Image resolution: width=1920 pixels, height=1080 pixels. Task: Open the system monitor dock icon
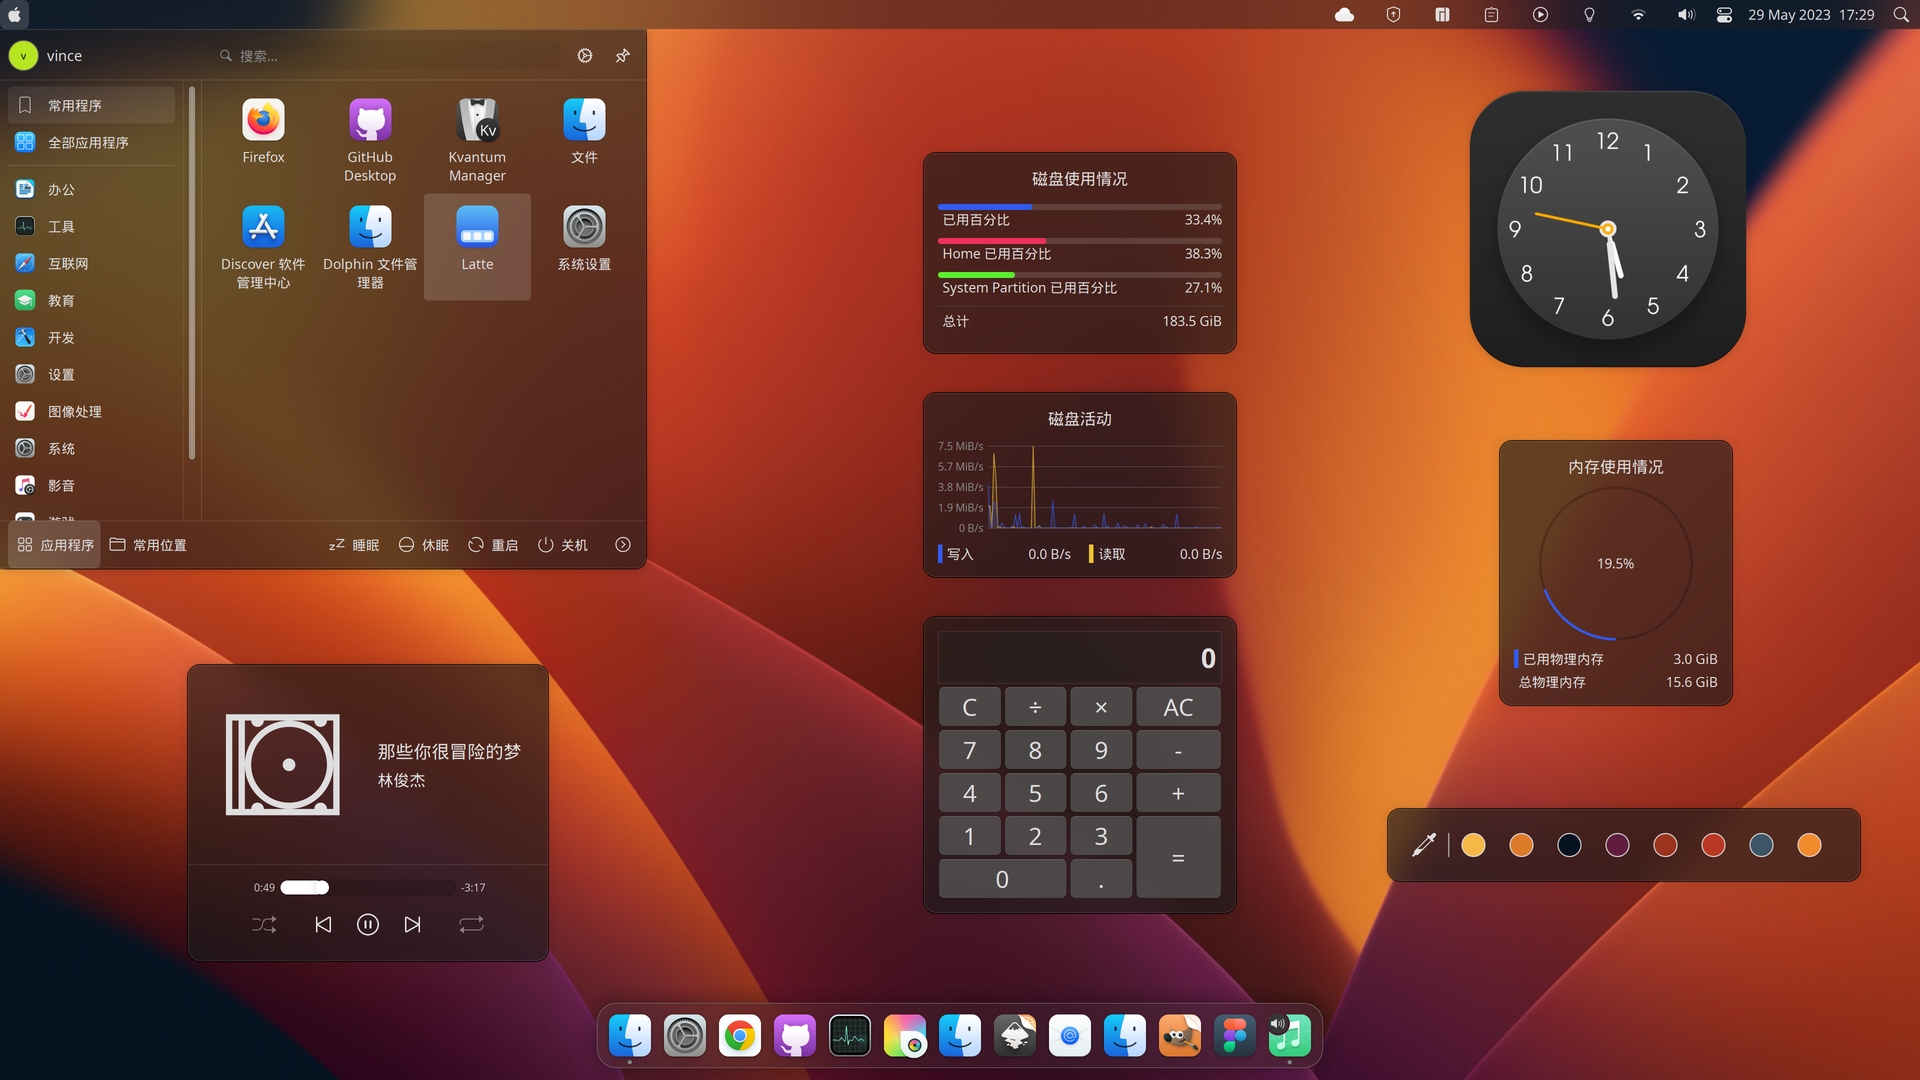pyautogui.click(x=850, y=1036)
